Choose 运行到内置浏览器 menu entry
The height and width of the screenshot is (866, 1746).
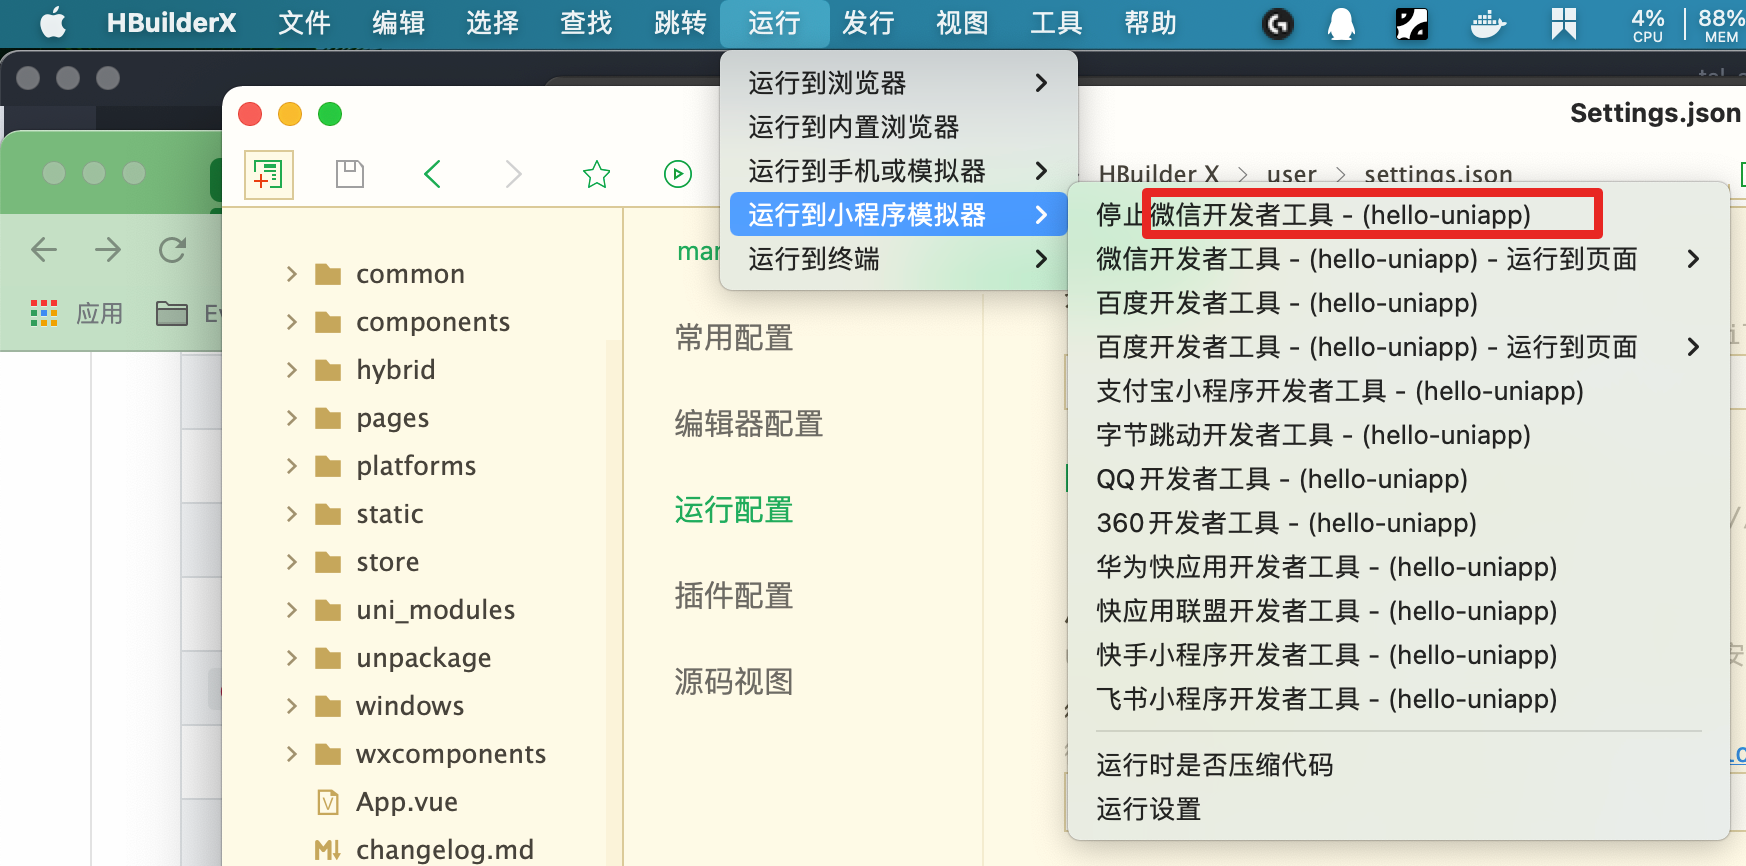pos(898,127)
